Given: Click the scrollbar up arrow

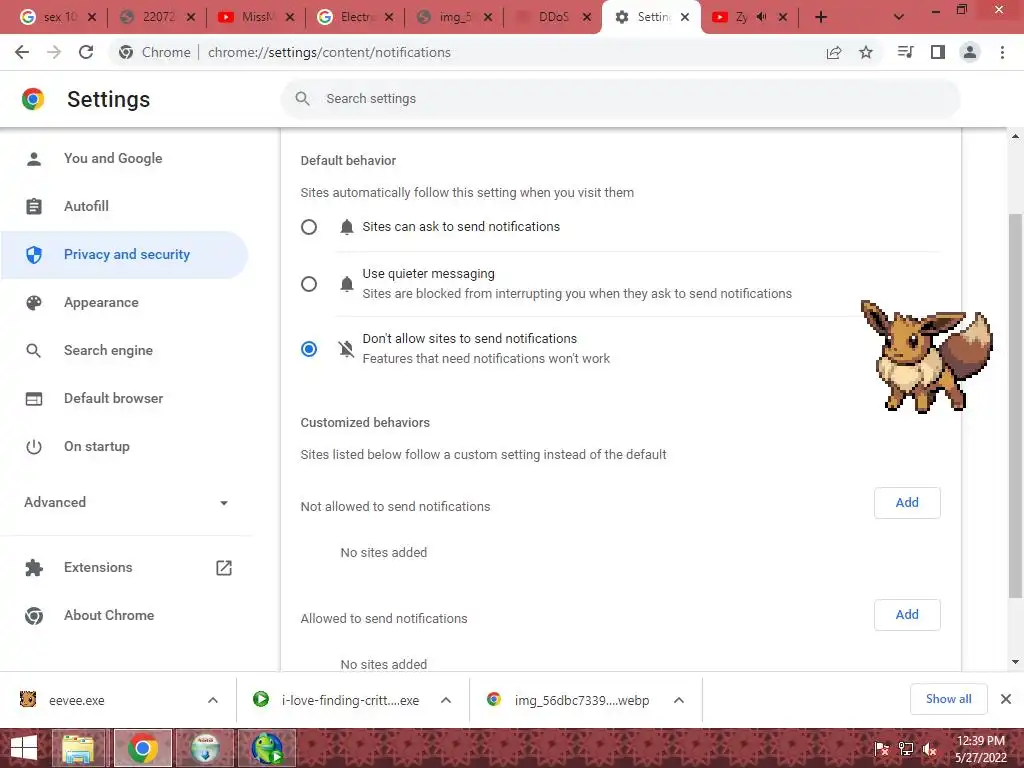Looking at the screenshot, I should click(1015, 136).
